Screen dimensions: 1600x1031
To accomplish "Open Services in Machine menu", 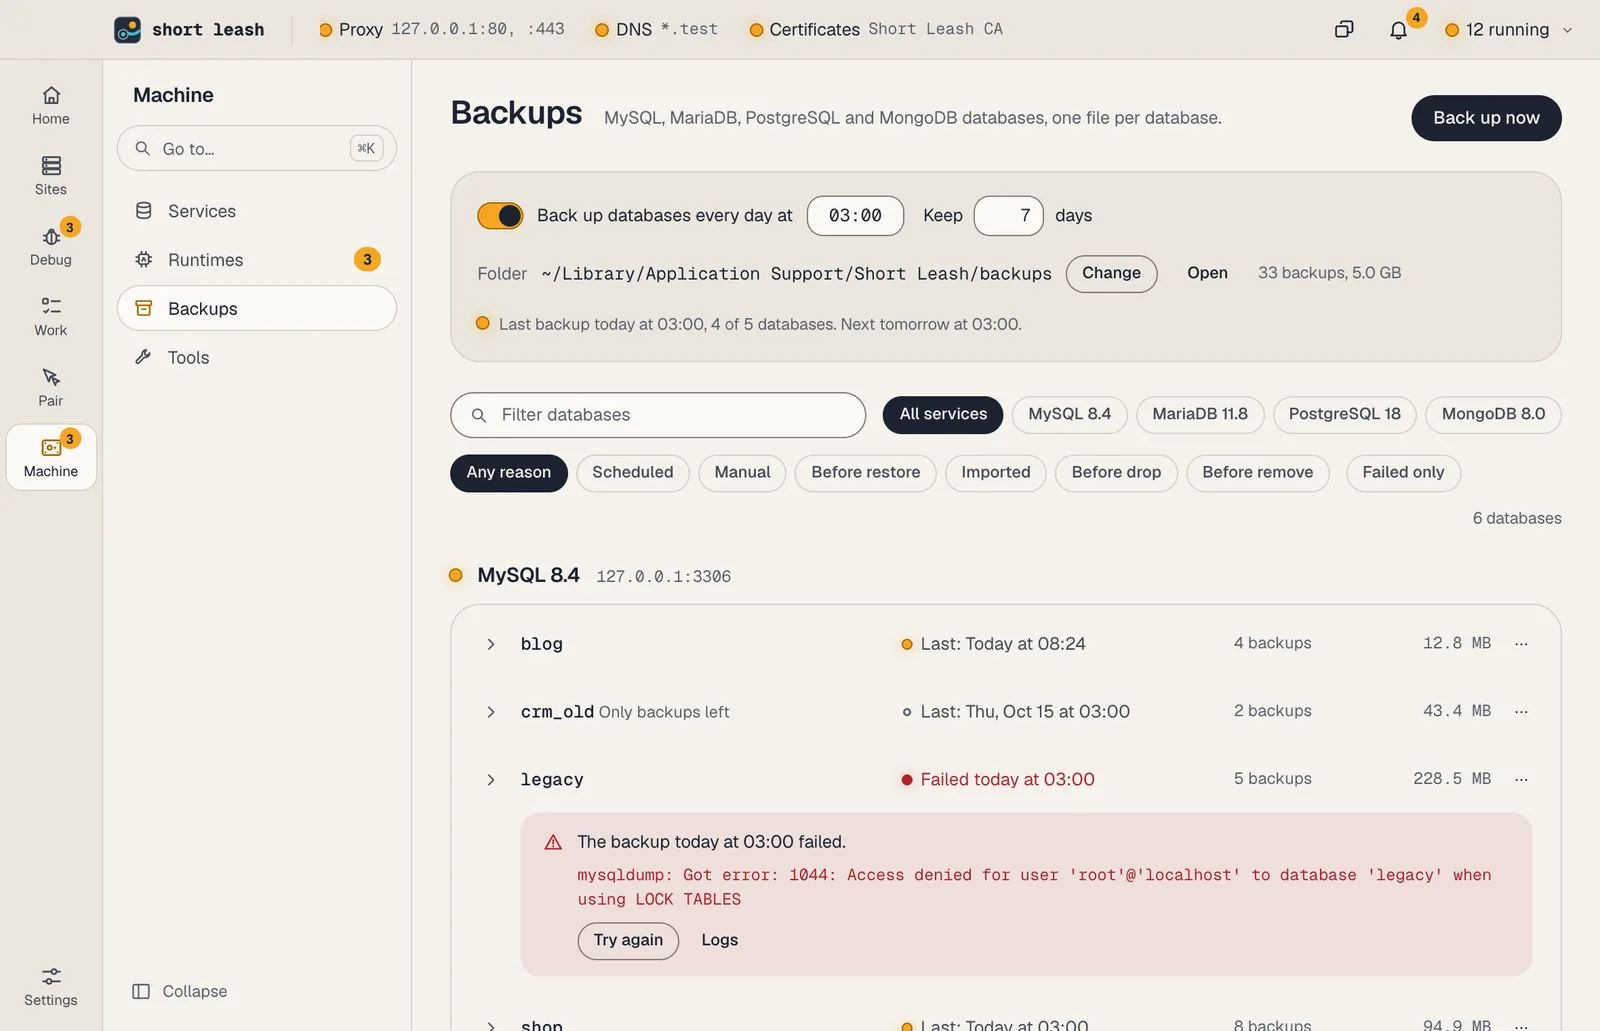I will pyautogui.click(x=257, y=211).
